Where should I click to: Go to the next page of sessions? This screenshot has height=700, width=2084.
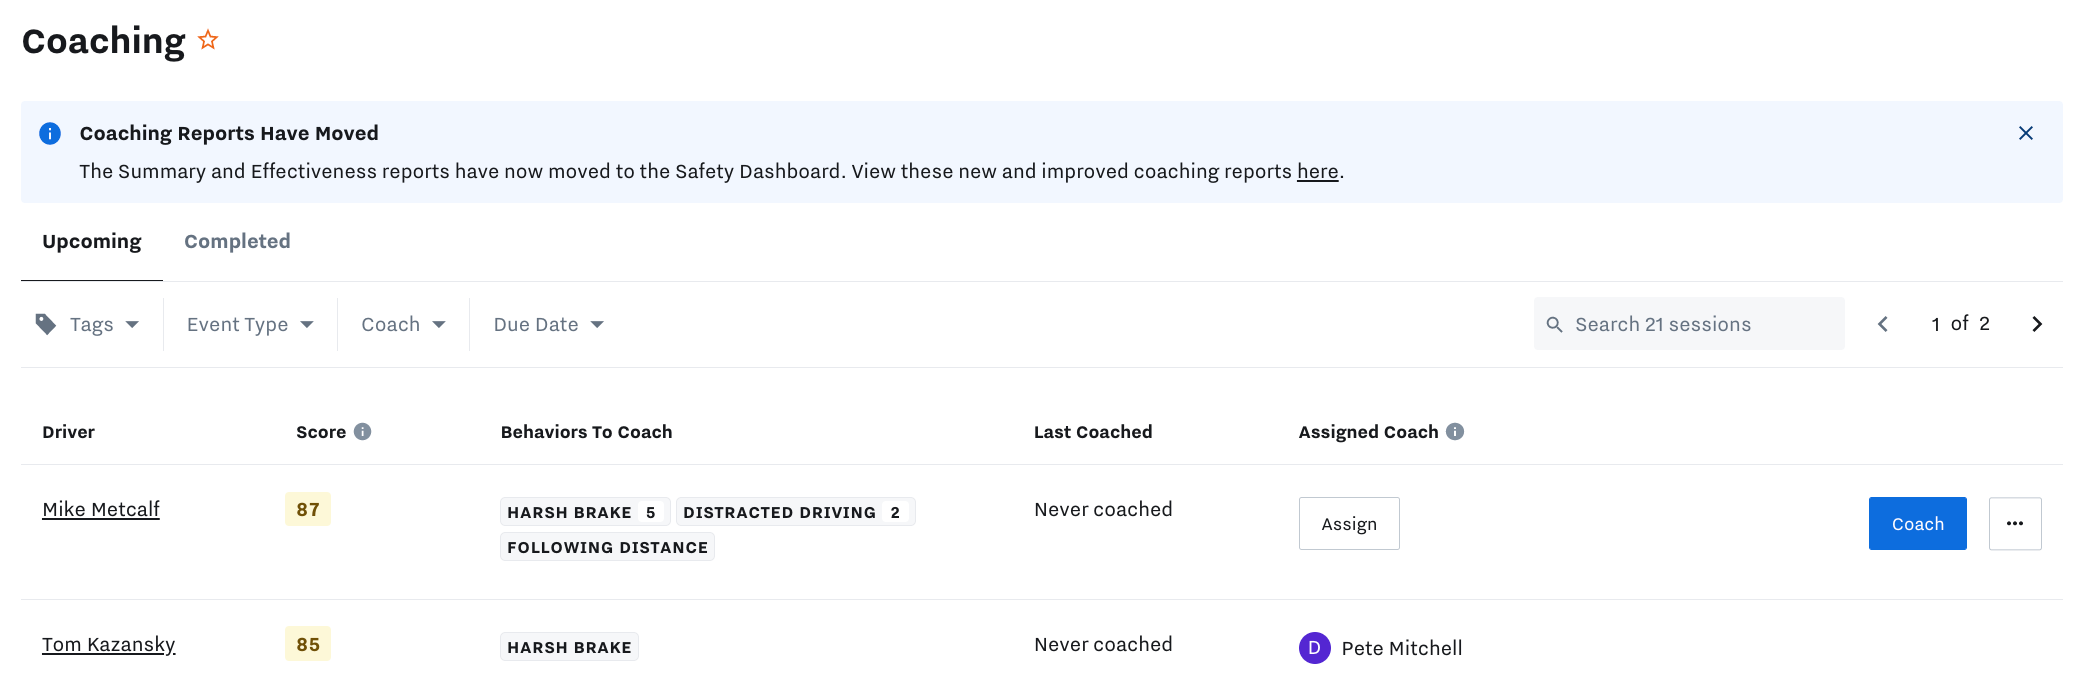click(x=2037, y=323)
